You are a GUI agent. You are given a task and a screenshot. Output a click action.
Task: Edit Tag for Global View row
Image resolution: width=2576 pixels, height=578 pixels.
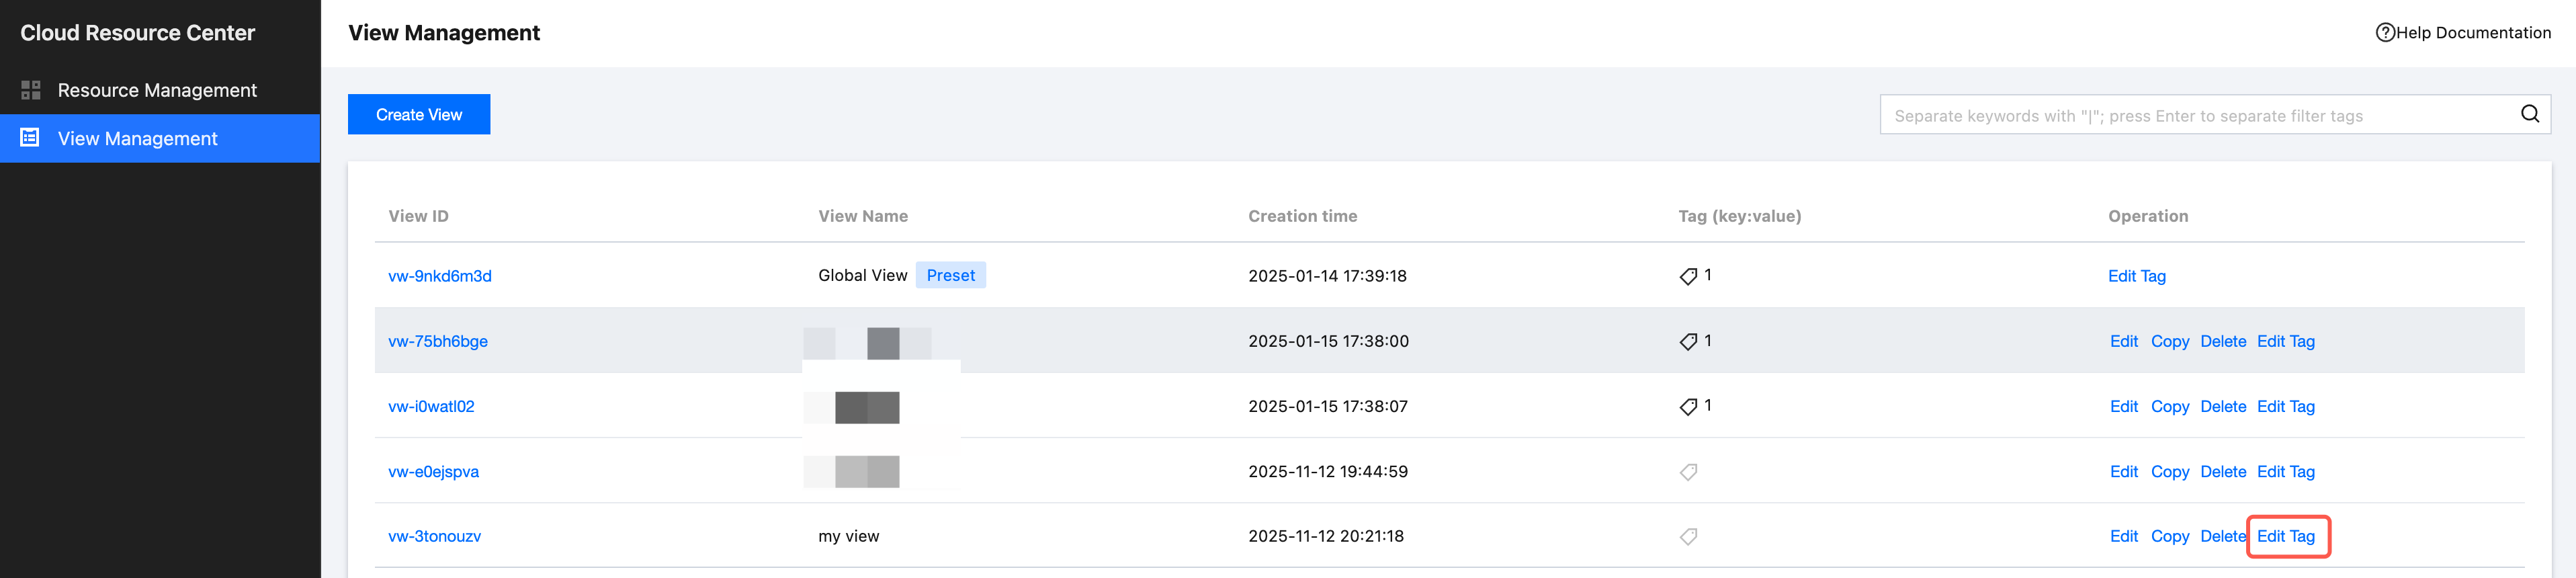[2136, 276]
